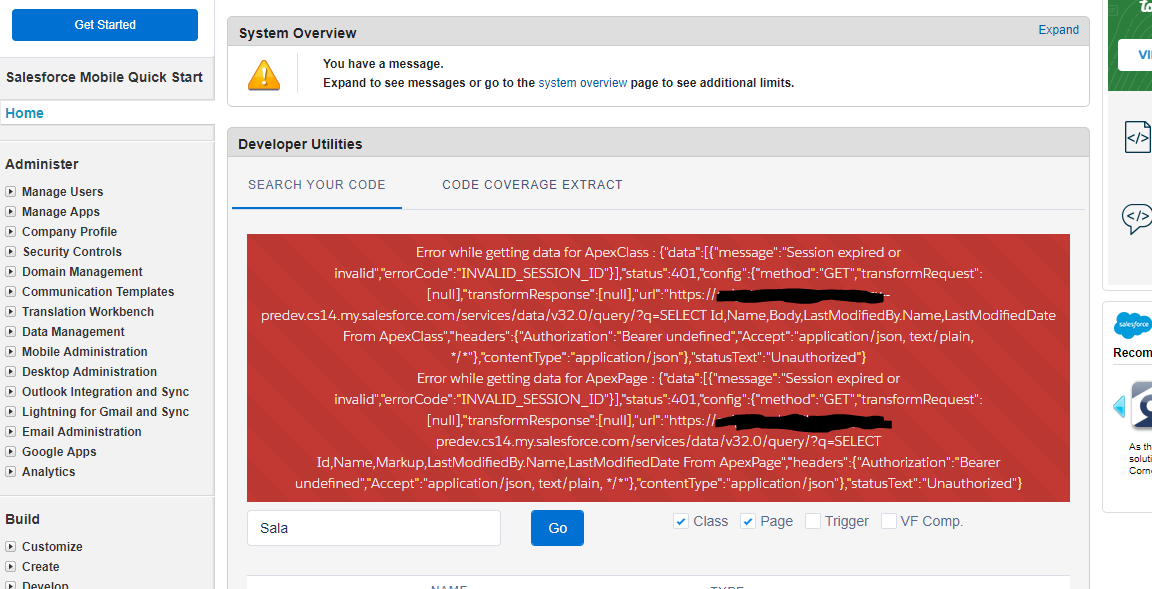Open Analytics link
The image size is (1152, 589).
(48, 471)
